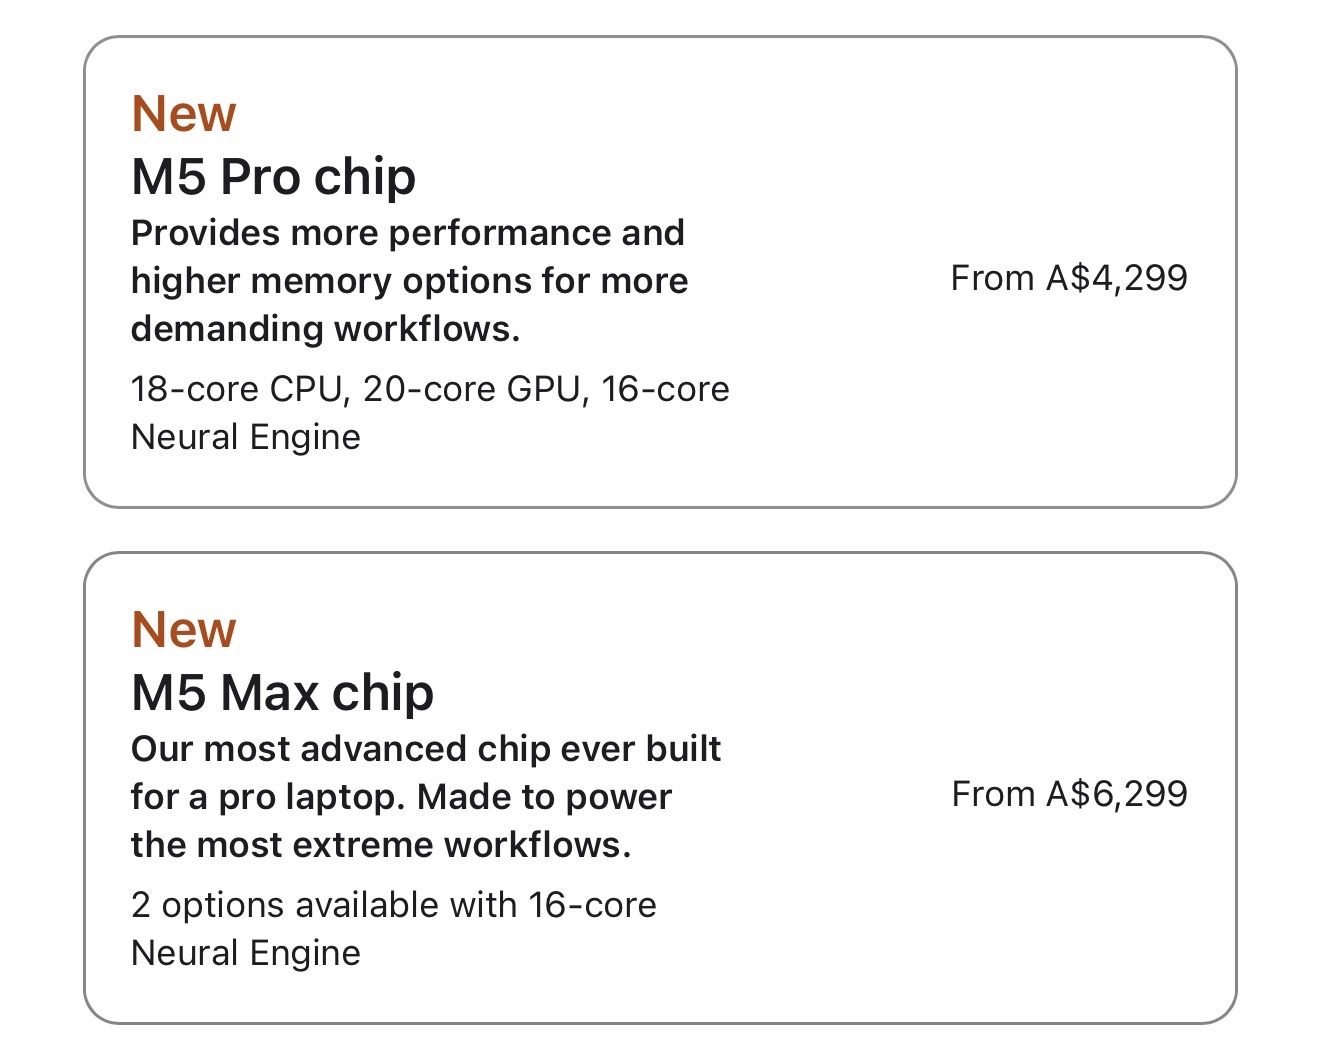Screen dimensions: 1320x1062
Task: Choose the option priced From A$4,299
Action: (x=1069, y=278)
